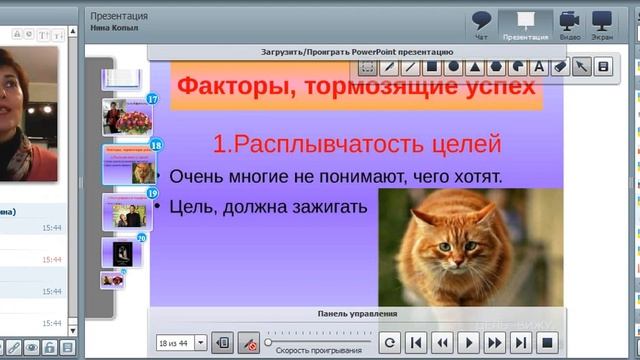Click the padlock icon in chat toolbar
Image resolution: width=640 pixels, height=360 pixels.
49,348
